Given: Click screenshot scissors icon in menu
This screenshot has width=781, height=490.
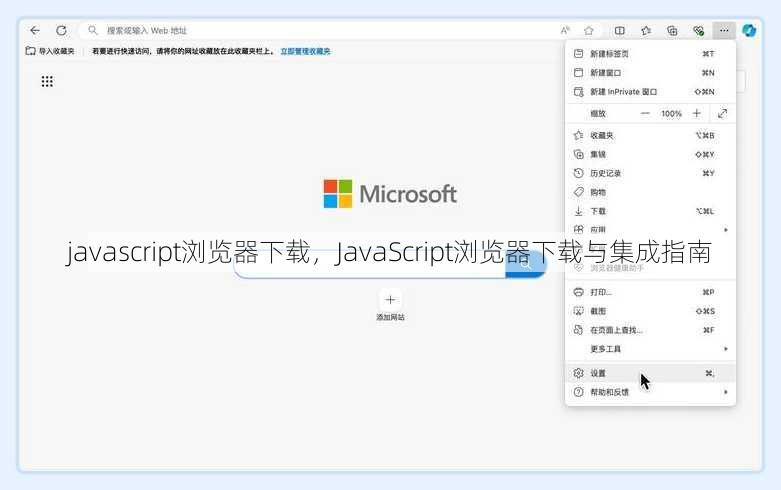Looking at the screenshot, I should coord(578,311).
